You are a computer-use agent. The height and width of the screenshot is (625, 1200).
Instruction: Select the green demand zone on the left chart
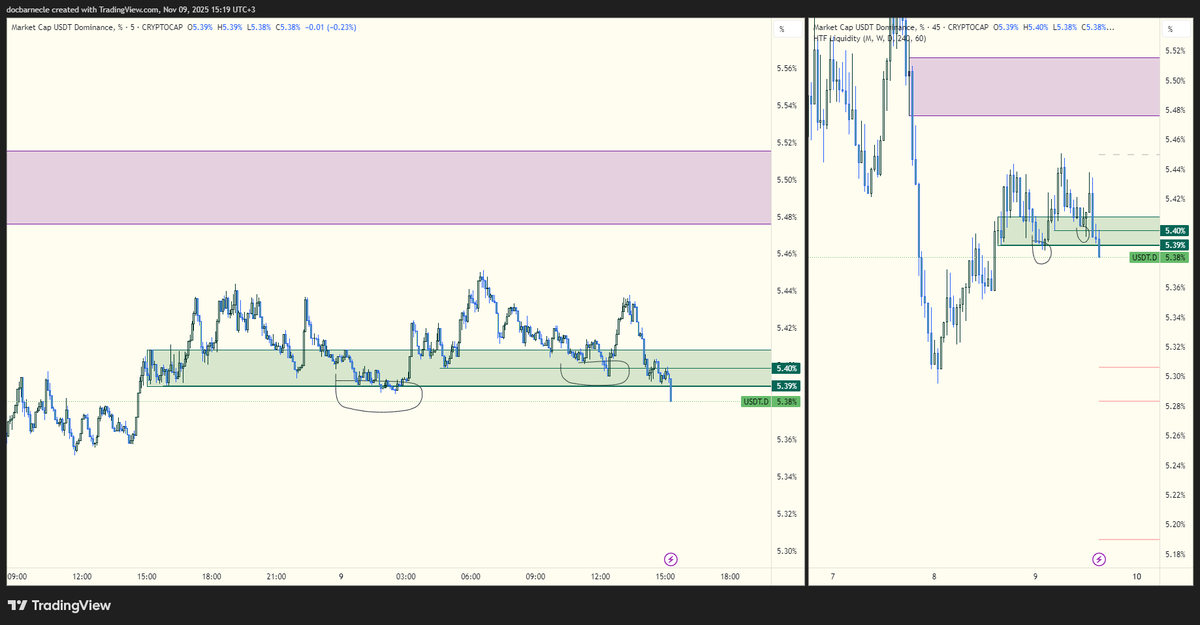pos(459,368)
